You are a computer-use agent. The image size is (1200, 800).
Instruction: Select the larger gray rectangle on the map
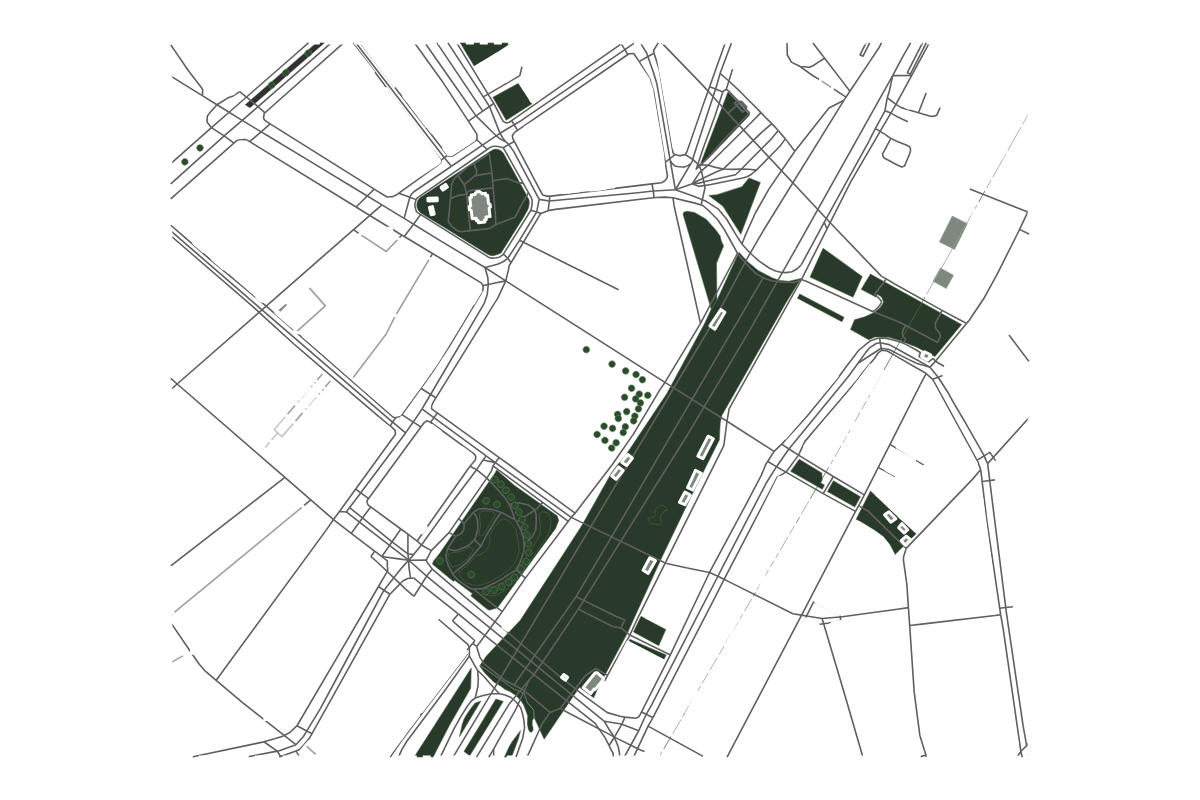954,232
